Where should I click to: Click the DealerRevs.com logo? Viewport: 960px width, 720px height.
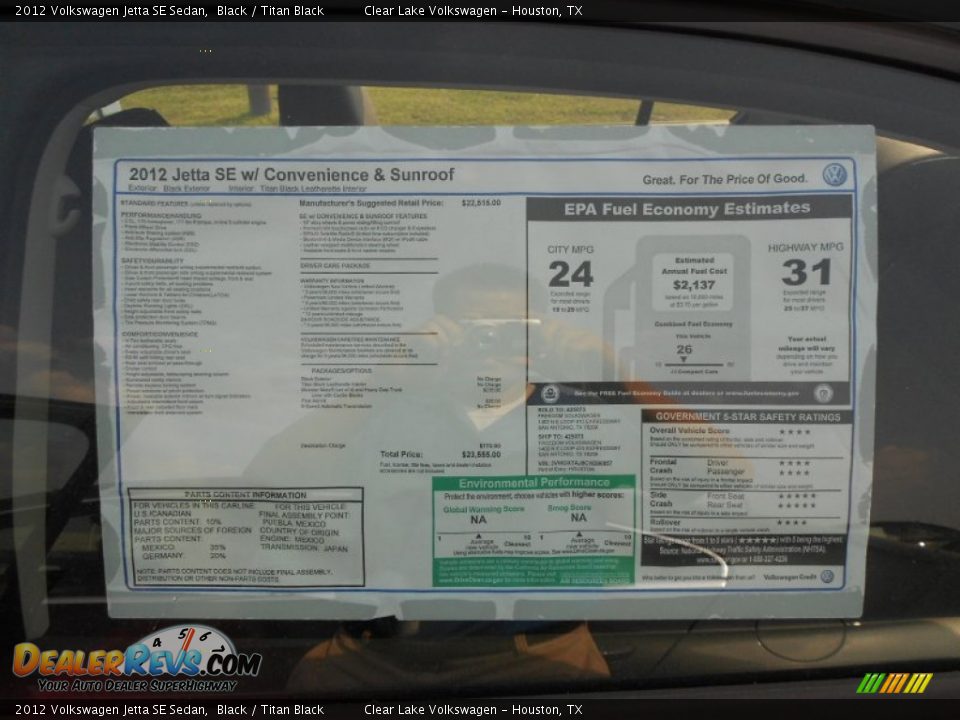pyautogui.click(x=137, y=659)
